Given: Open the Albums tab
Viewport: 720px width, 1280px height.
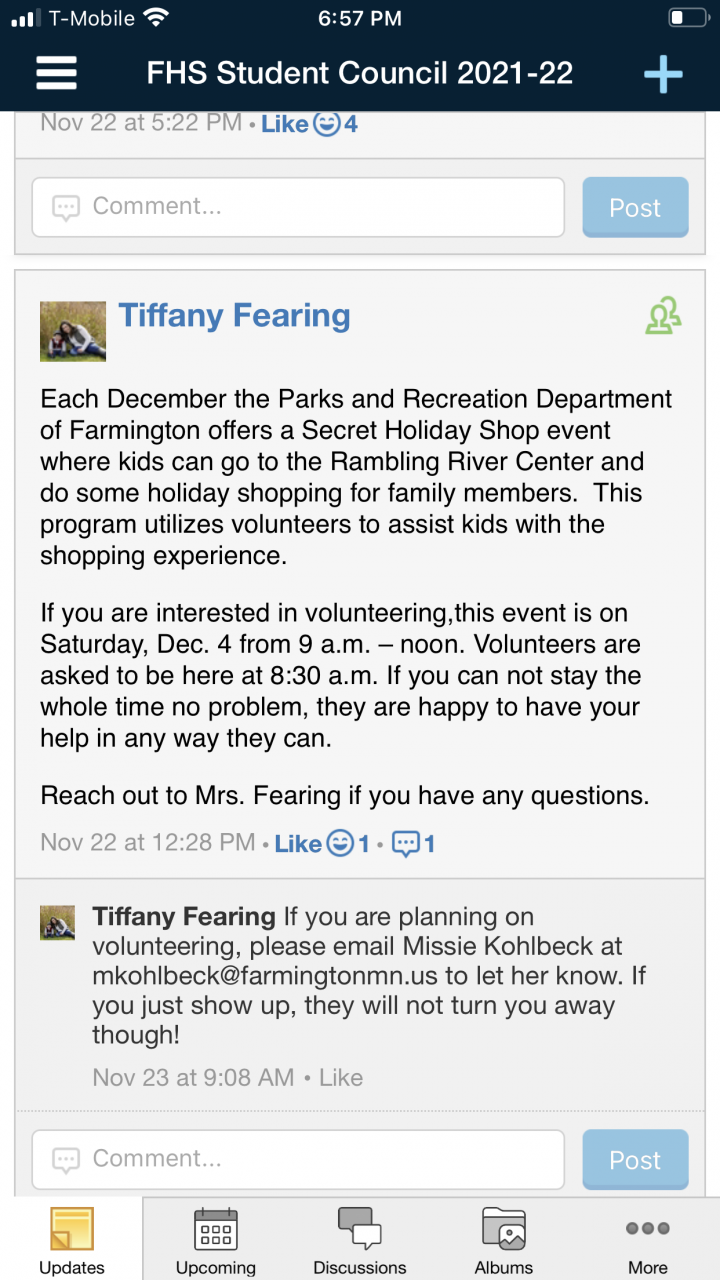Looking at the screenshot, I should coord(504,1240).
